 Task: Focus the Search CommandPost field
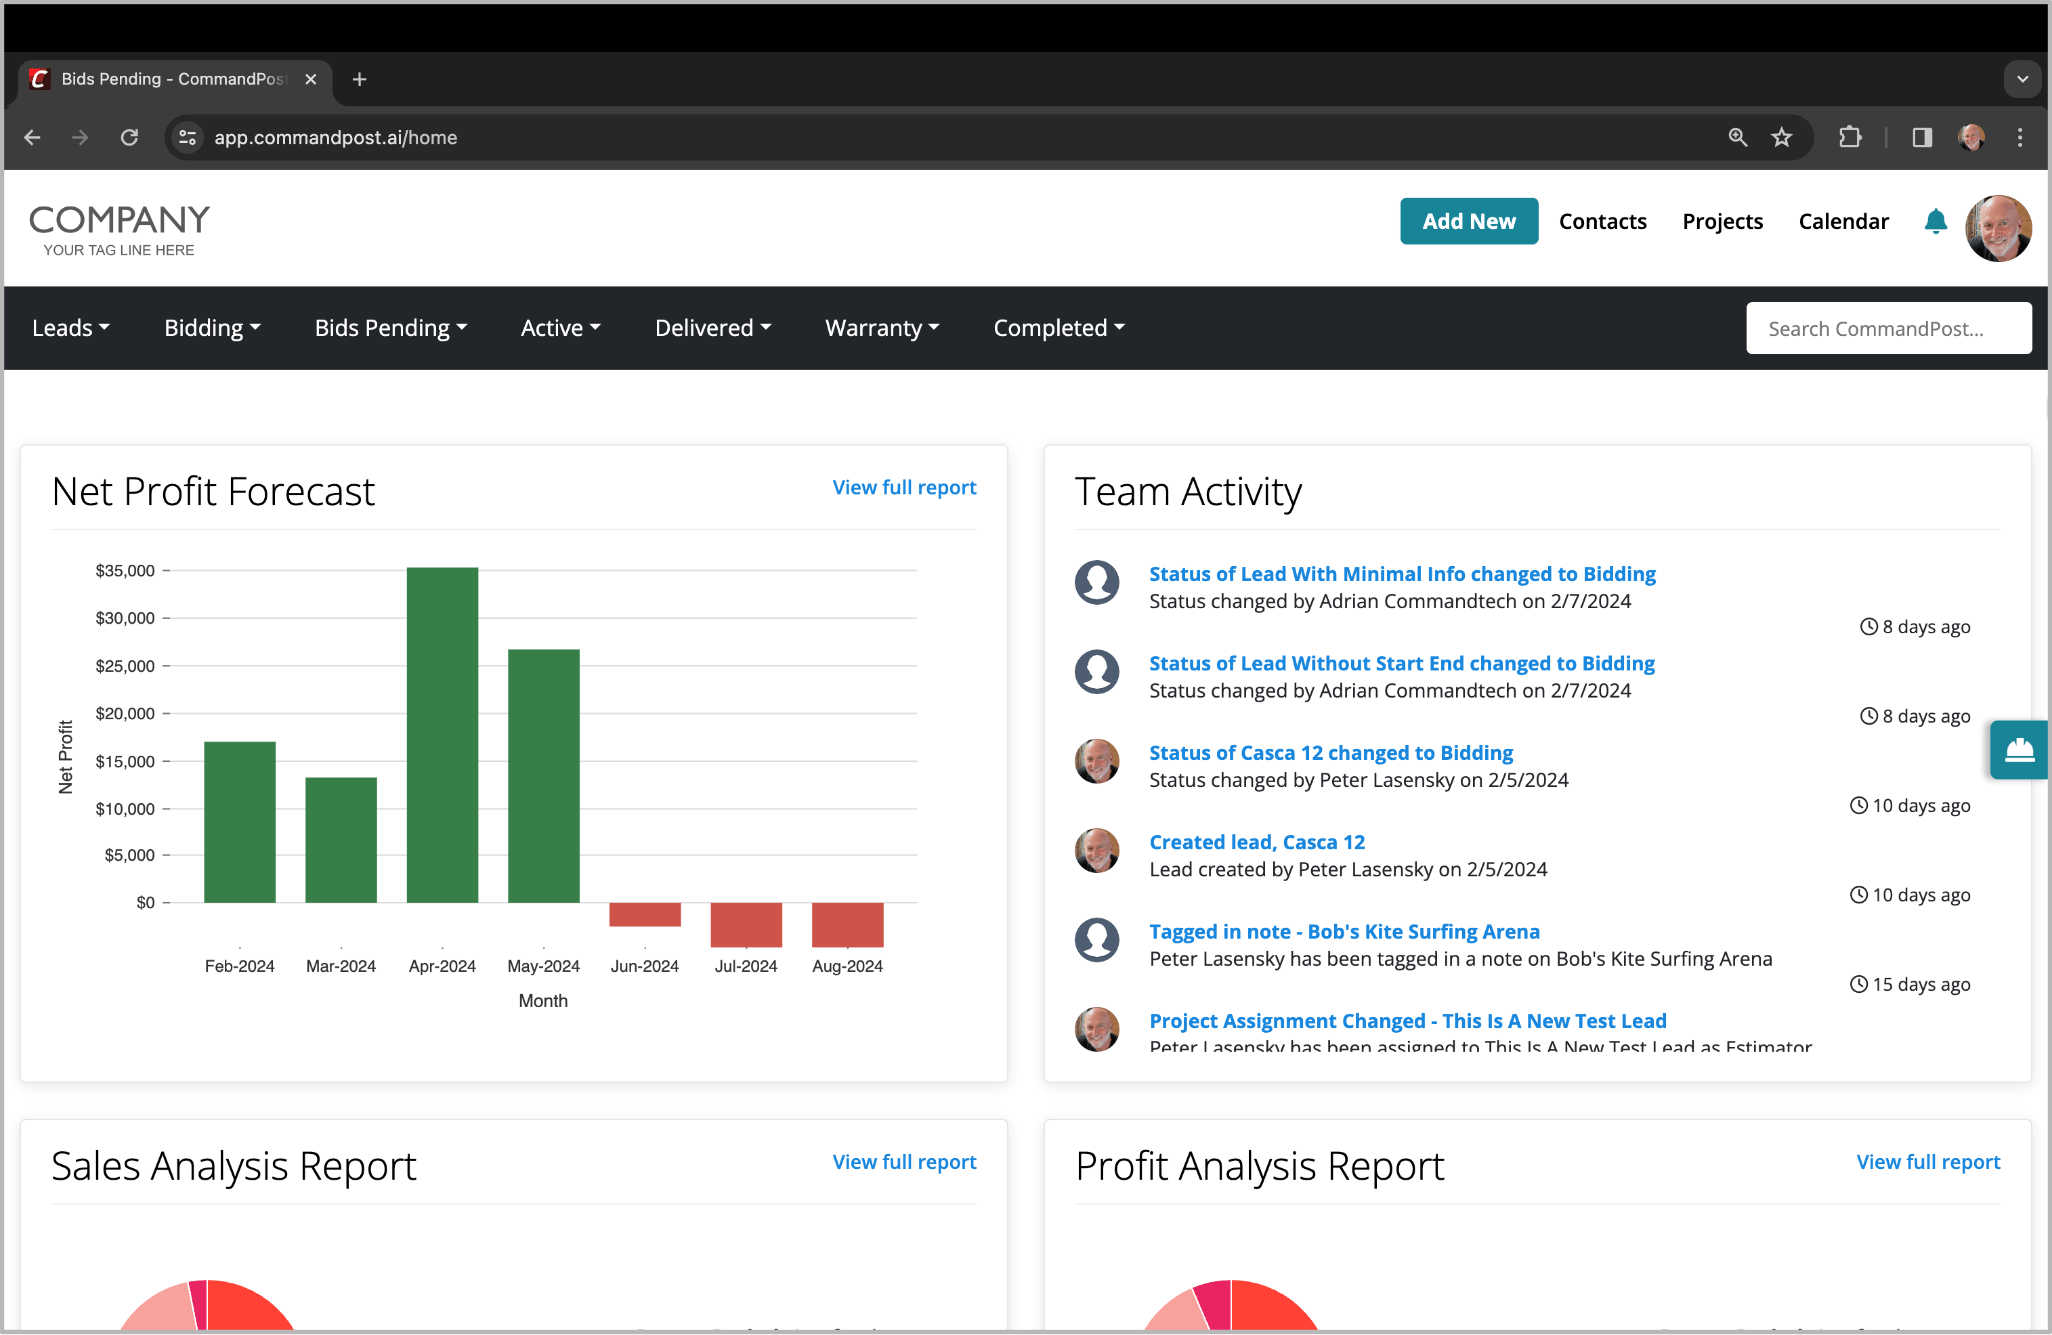[x=1888, y=328]
